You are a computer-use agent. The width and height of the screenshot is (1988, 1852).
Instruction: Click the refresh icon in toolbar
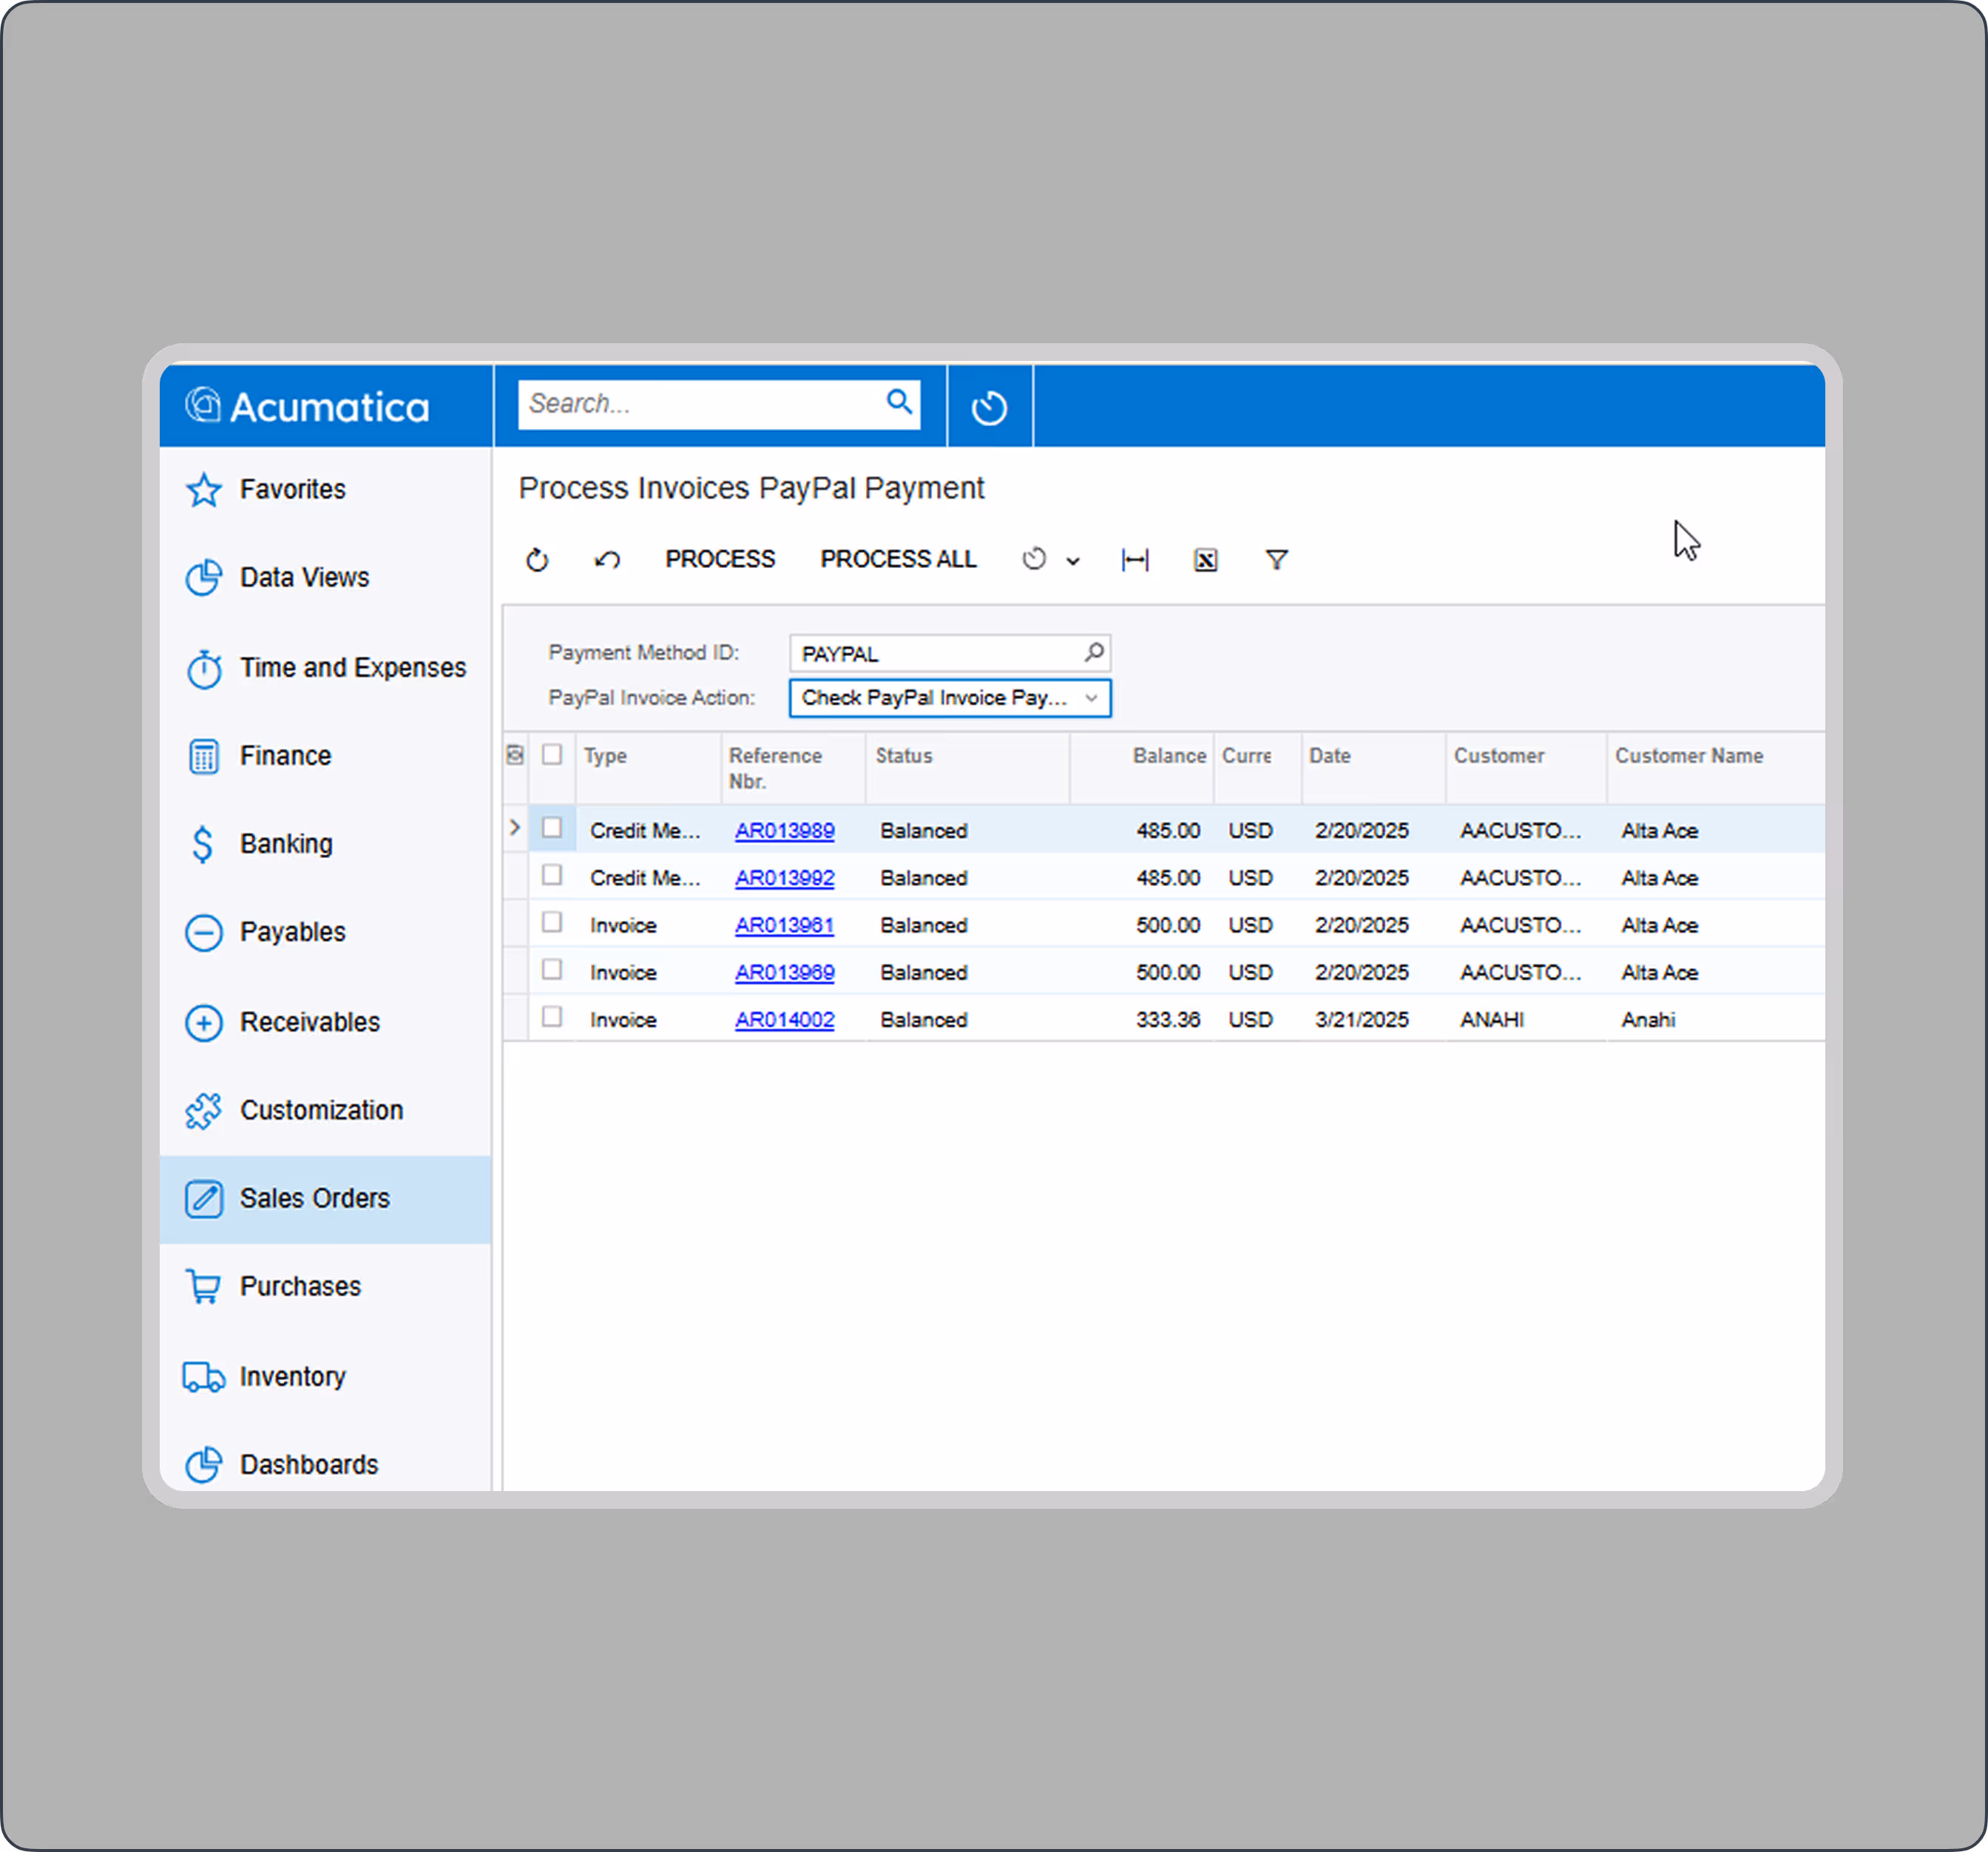537,560
